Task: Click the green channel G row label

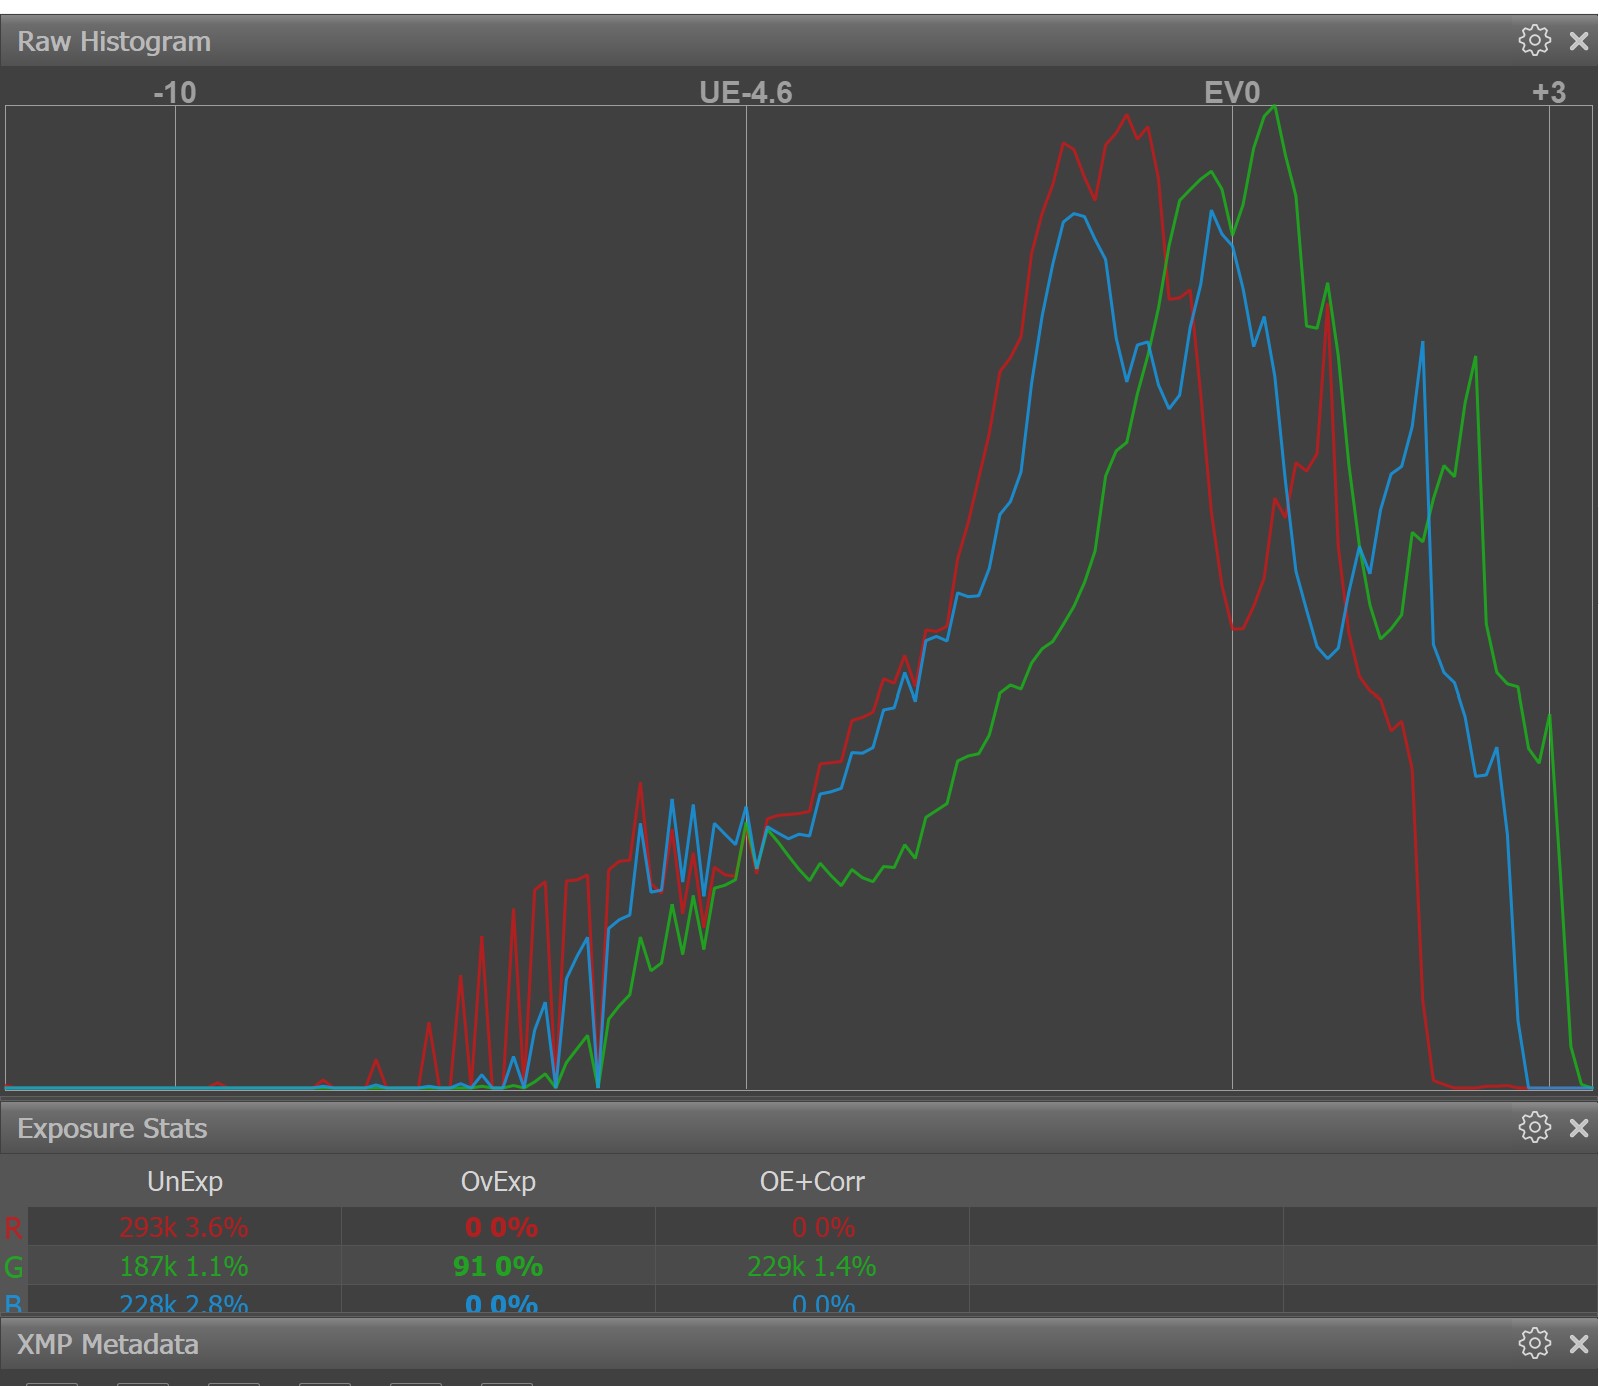Action: (x=13, y=1268)
